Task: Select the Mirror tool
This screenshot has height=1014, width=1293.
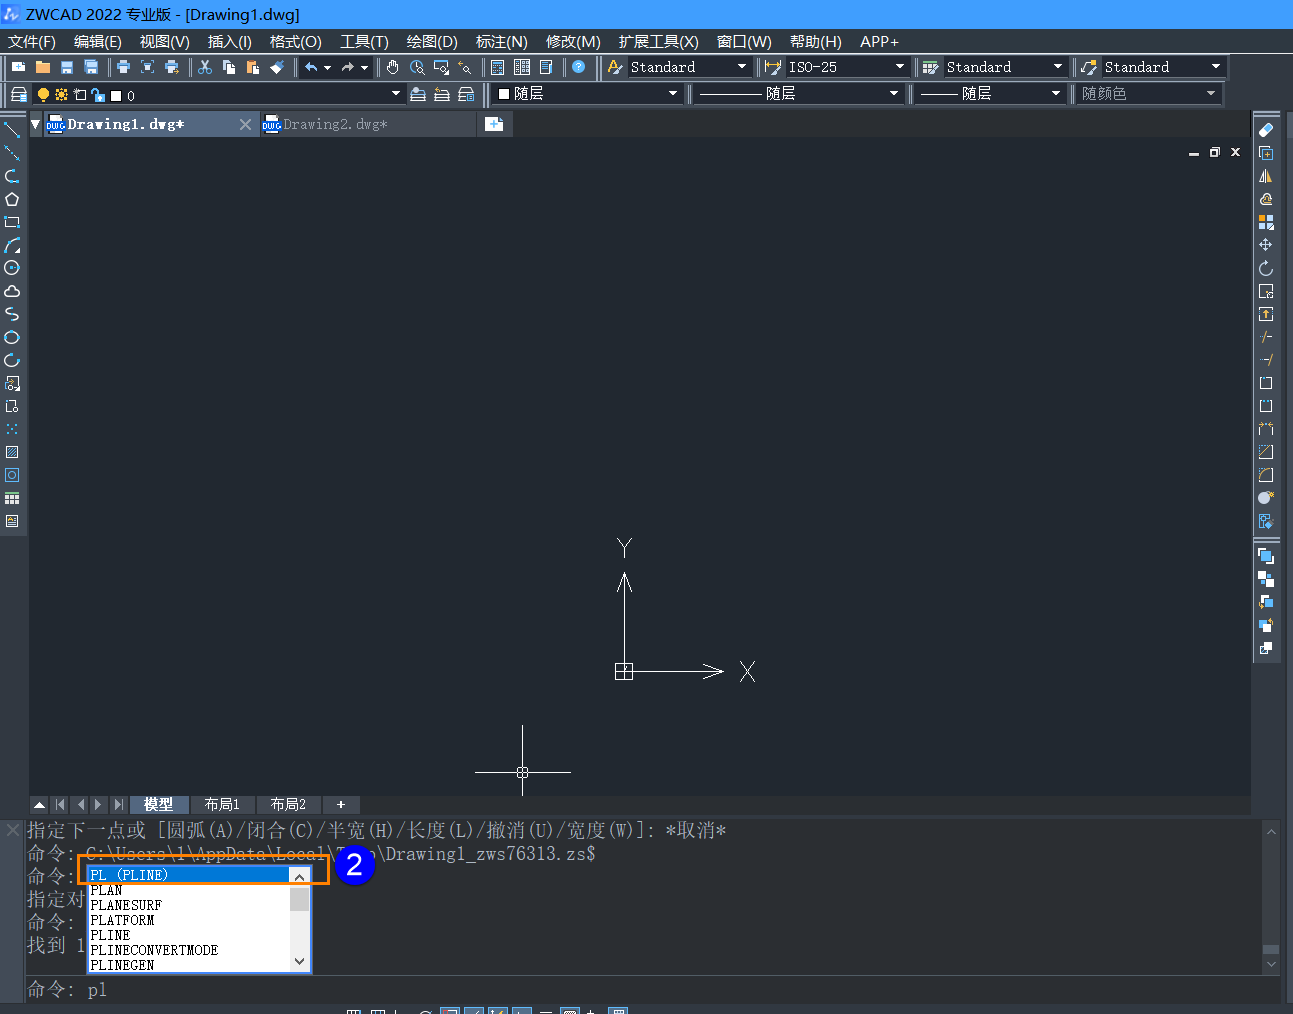Action: pos(1266,176)
